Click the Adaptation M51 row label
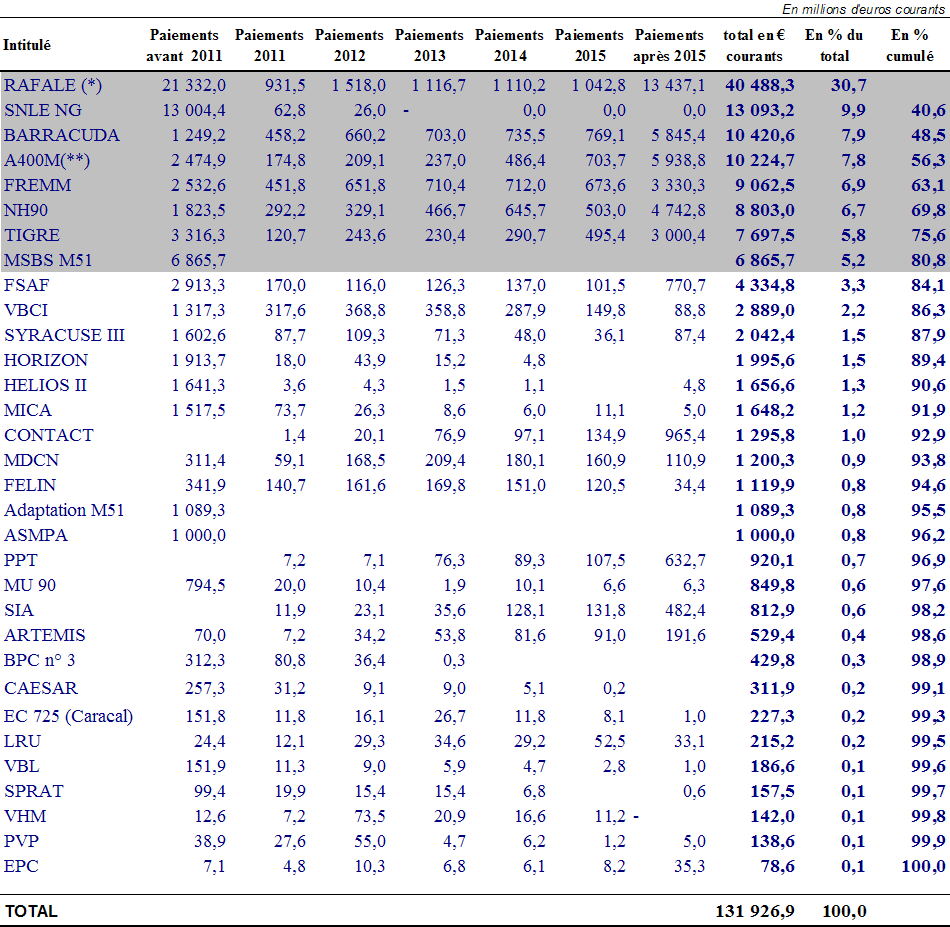The height and width of the screenshot is (927, 950). point(64,510)
